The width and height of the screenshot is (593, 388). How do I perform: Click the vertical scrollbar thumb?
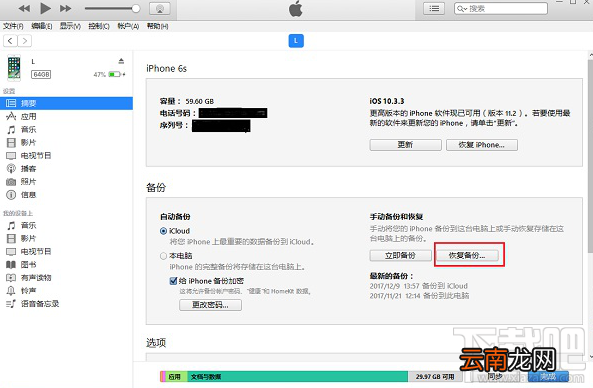[x=590, y=156]
